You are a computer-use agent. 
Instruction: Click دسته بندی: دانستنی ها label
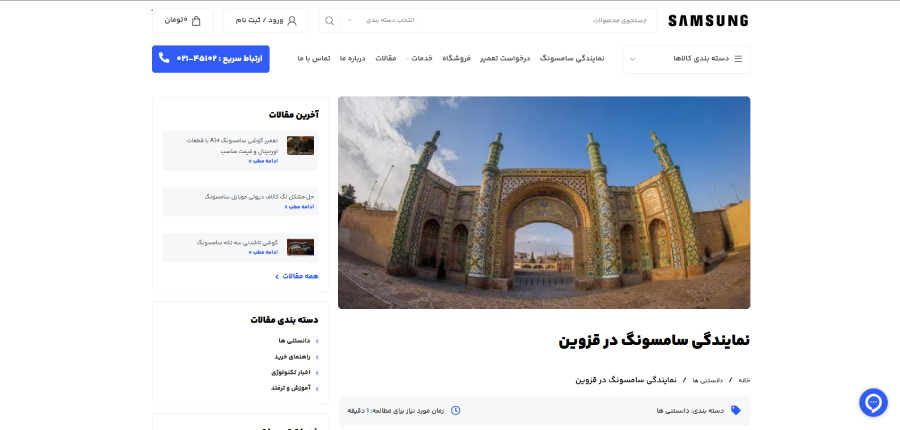pos(690,410)
